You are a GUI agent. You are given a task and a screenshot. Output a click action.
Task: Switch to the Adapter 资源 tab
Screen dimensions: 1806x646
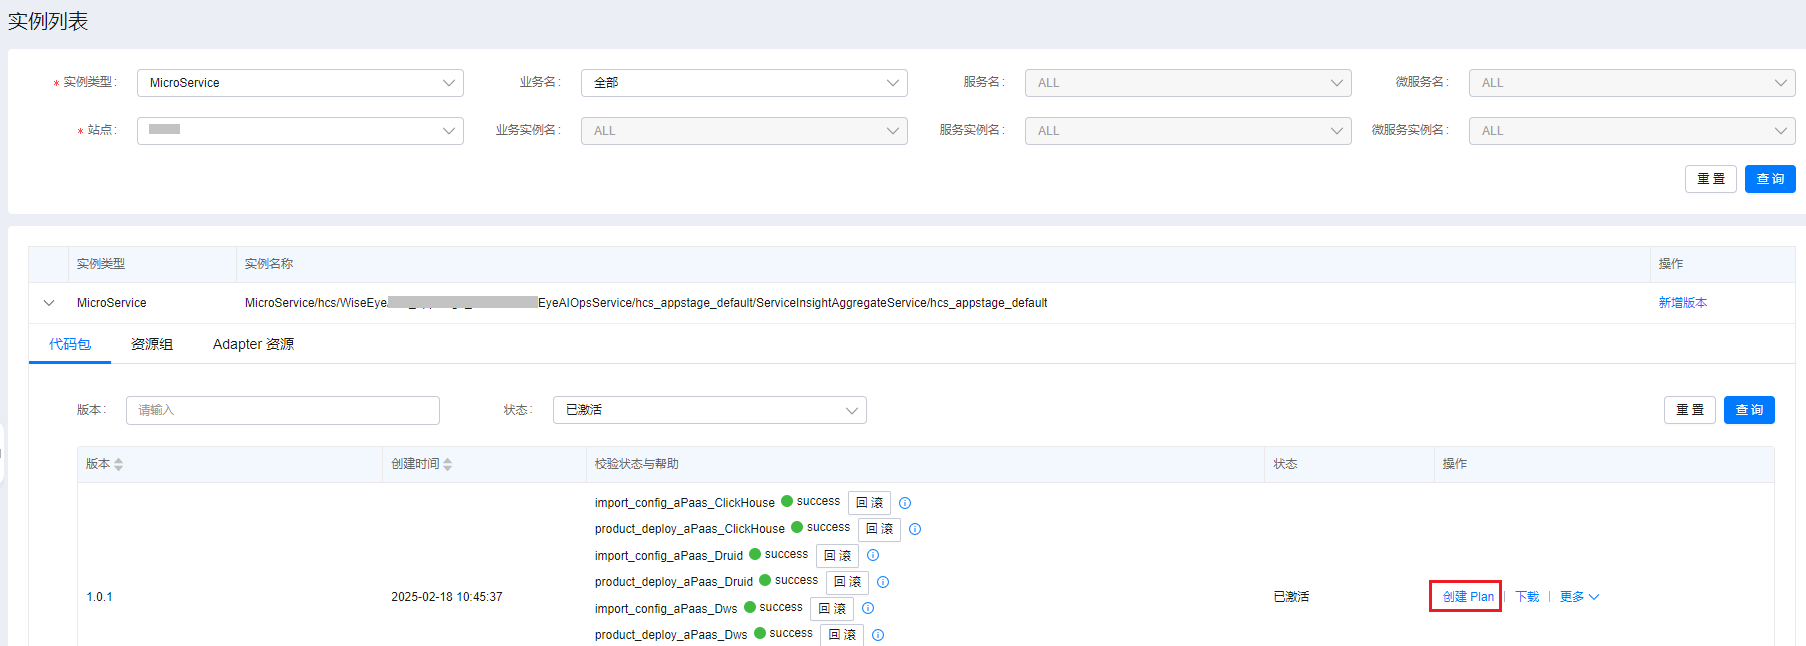253,344
